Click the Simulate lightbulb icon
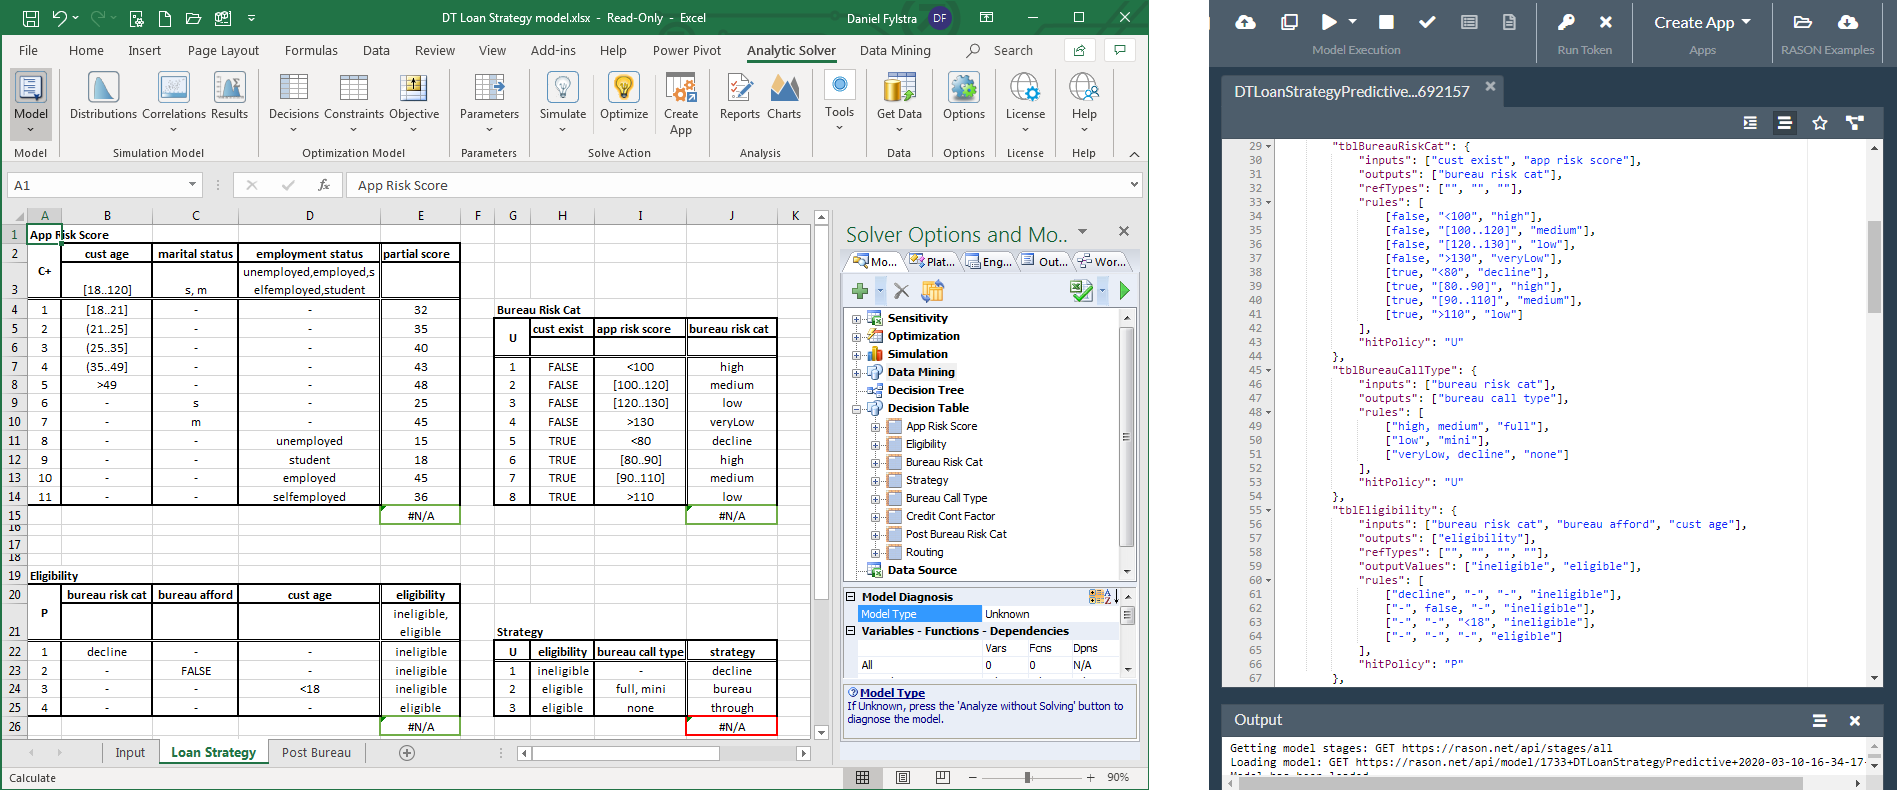 [563, 89]
